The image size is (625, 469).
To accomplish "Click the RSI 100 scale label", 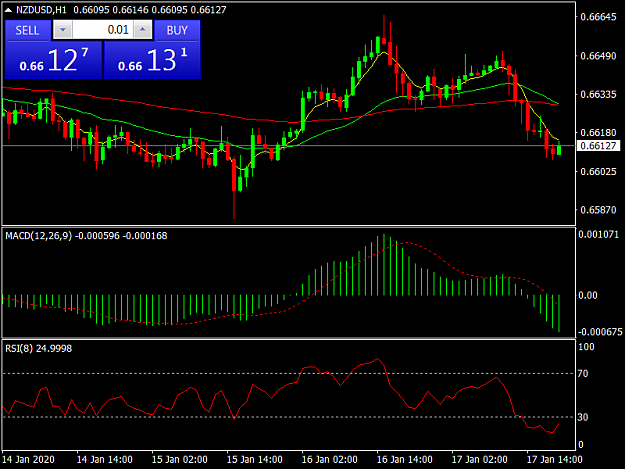I will (x=586, y=347).
